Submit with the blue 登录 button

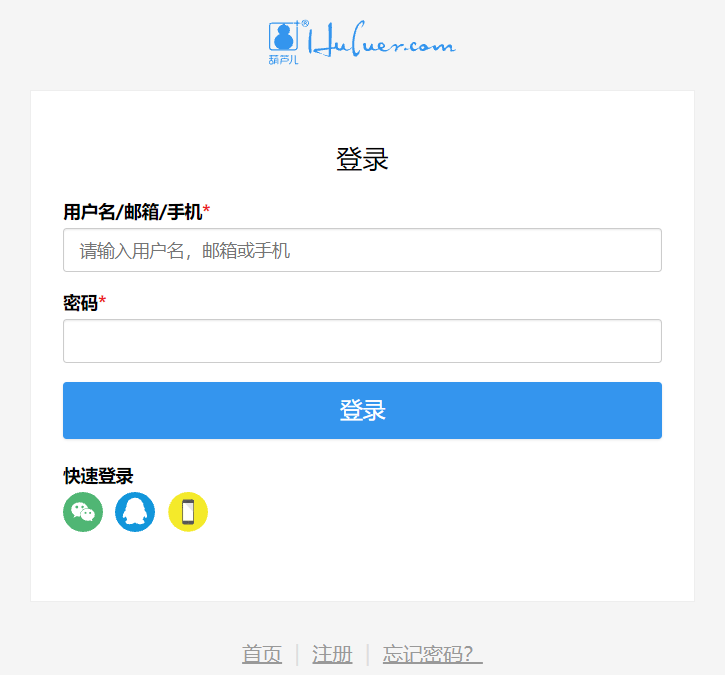point(362,411)
